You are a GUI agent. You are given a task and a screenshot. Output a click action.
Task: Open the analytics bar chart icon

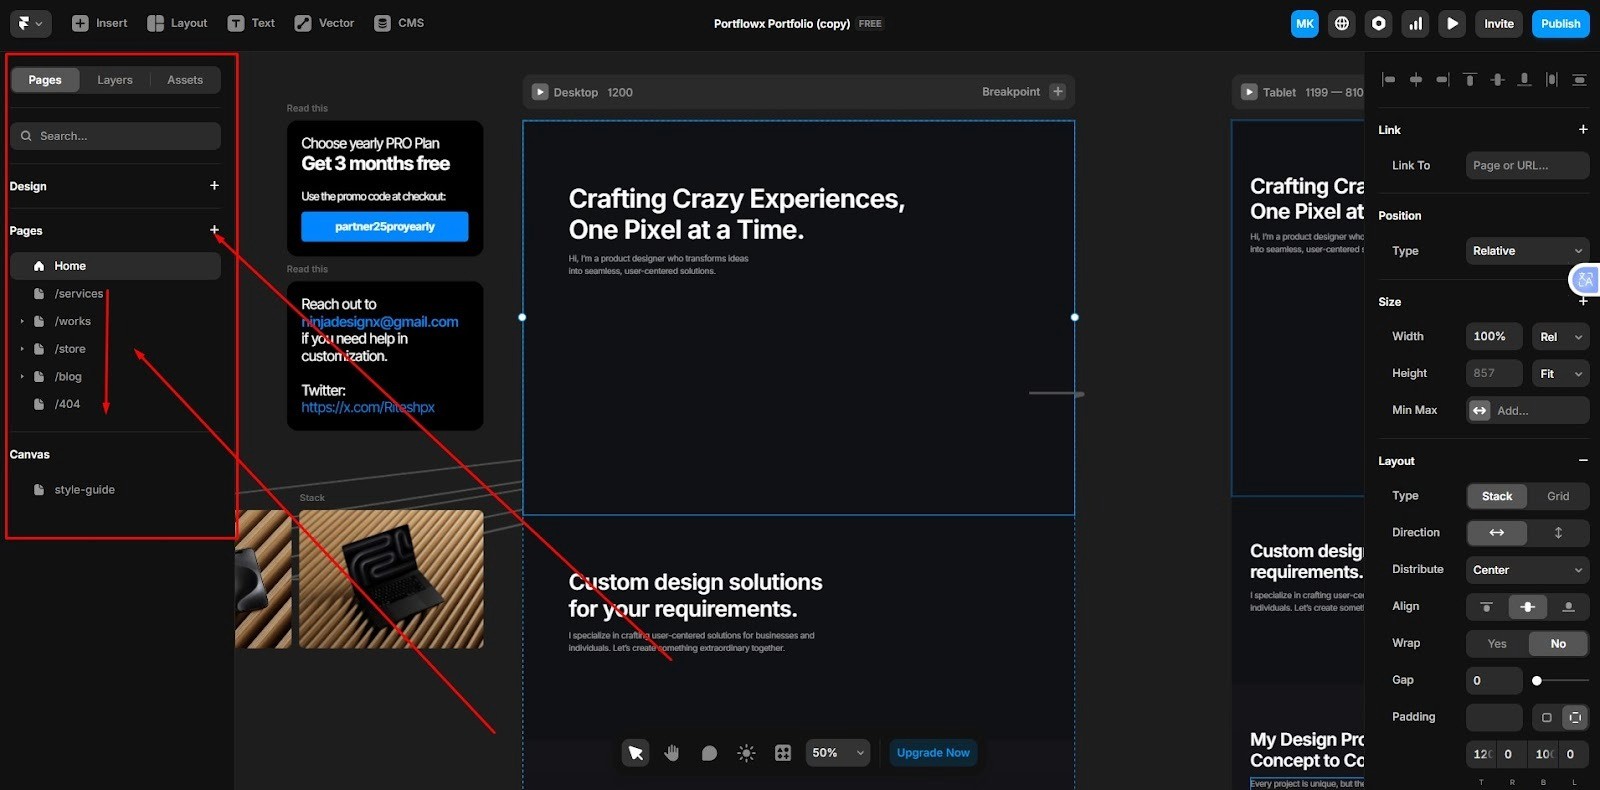1416,24
